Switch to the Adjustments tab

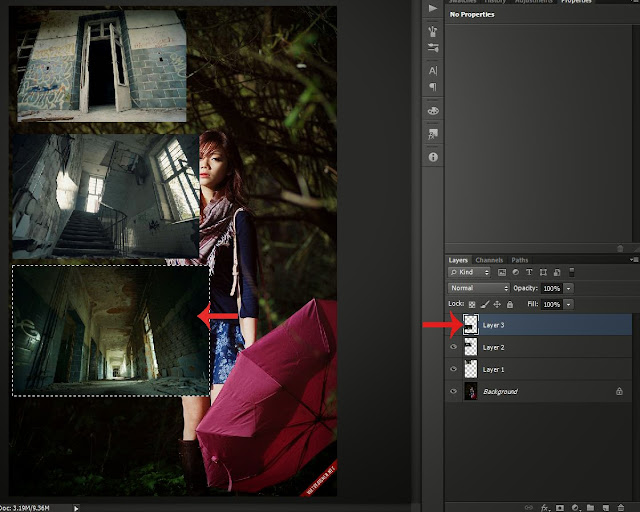coord(533,2)
